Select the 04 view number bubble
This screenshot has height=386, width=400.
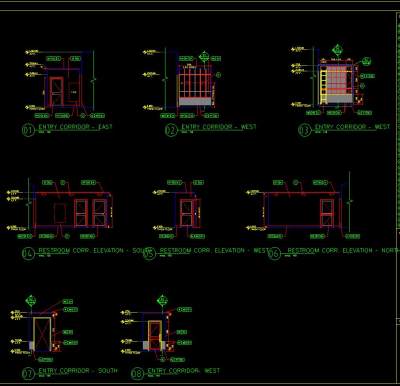[28, 254]
